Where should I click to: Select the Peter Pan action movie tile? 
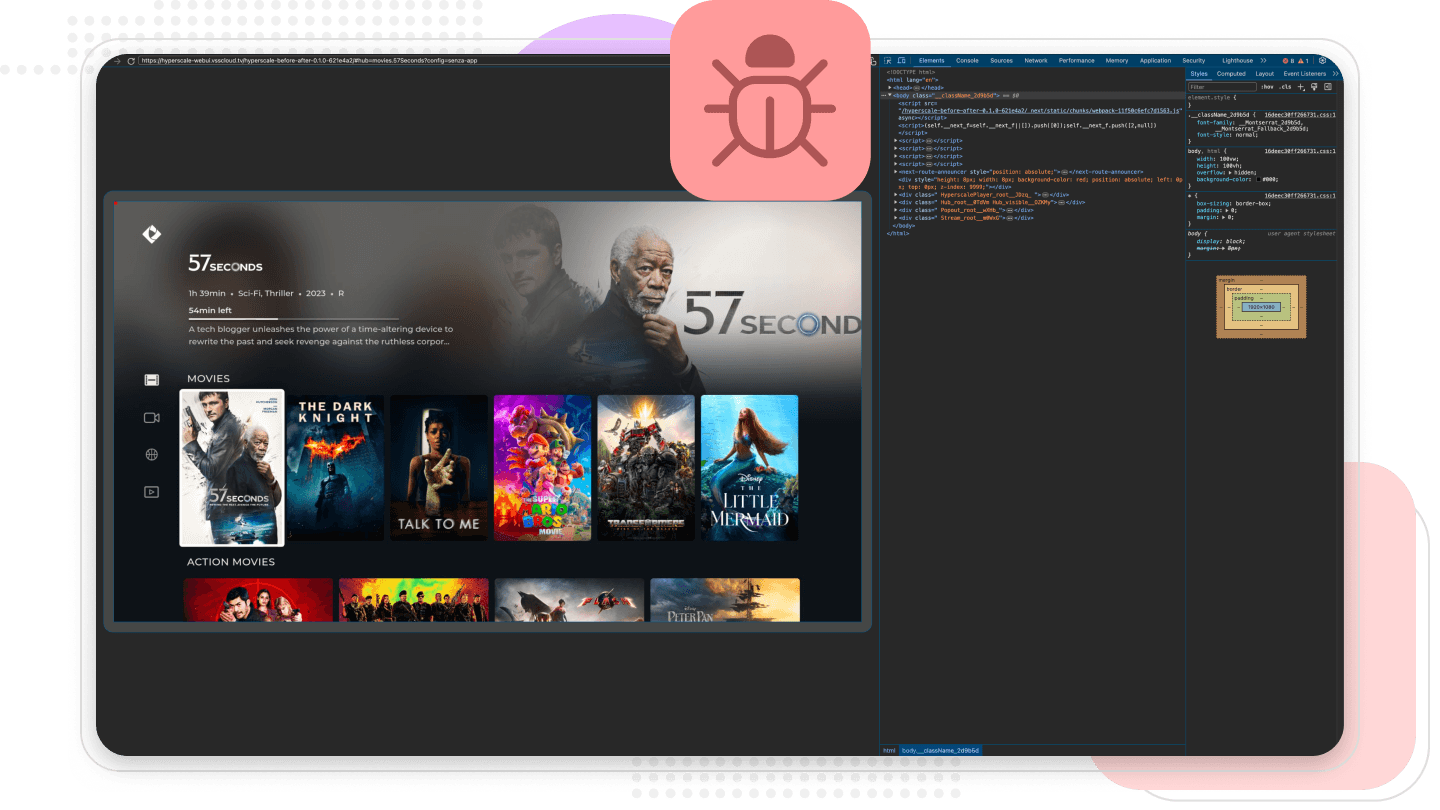tap(725, 600)
